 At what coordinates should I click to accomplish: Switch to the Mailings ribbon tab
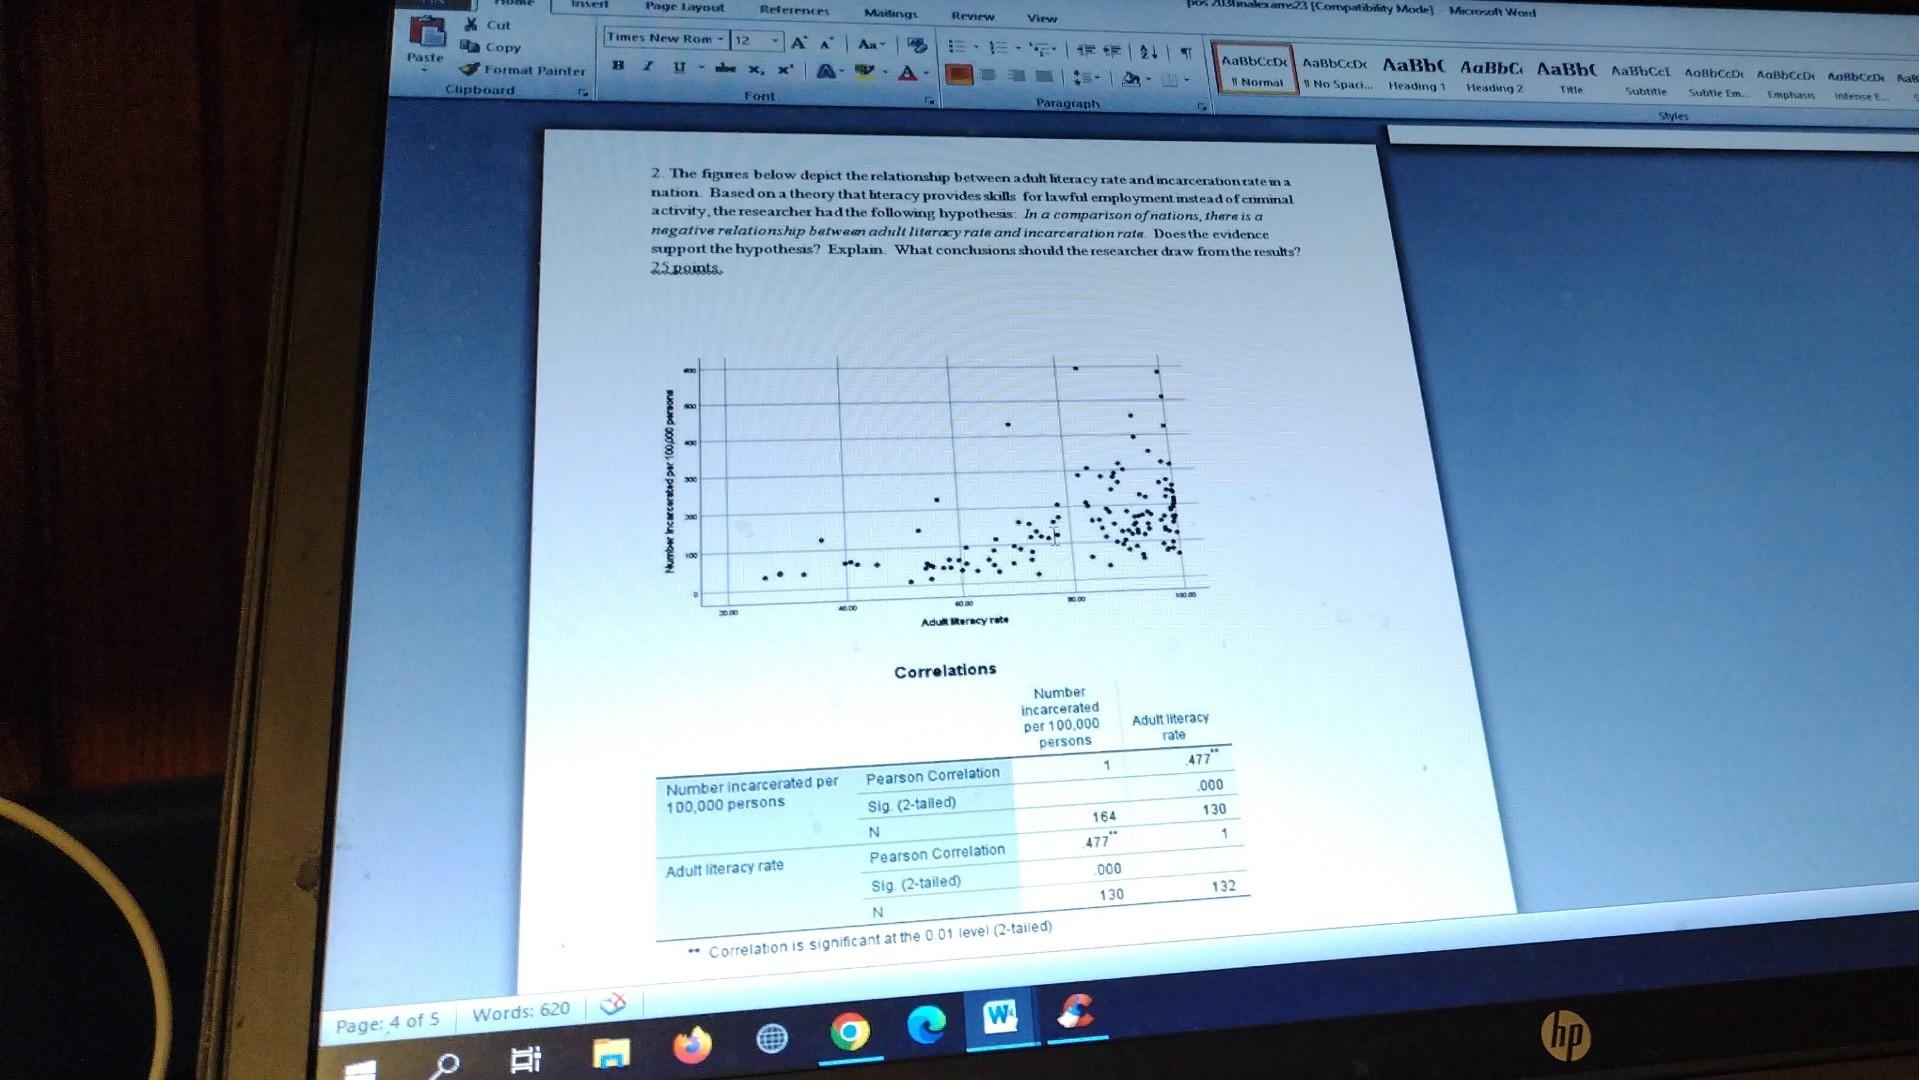(890, 14)
